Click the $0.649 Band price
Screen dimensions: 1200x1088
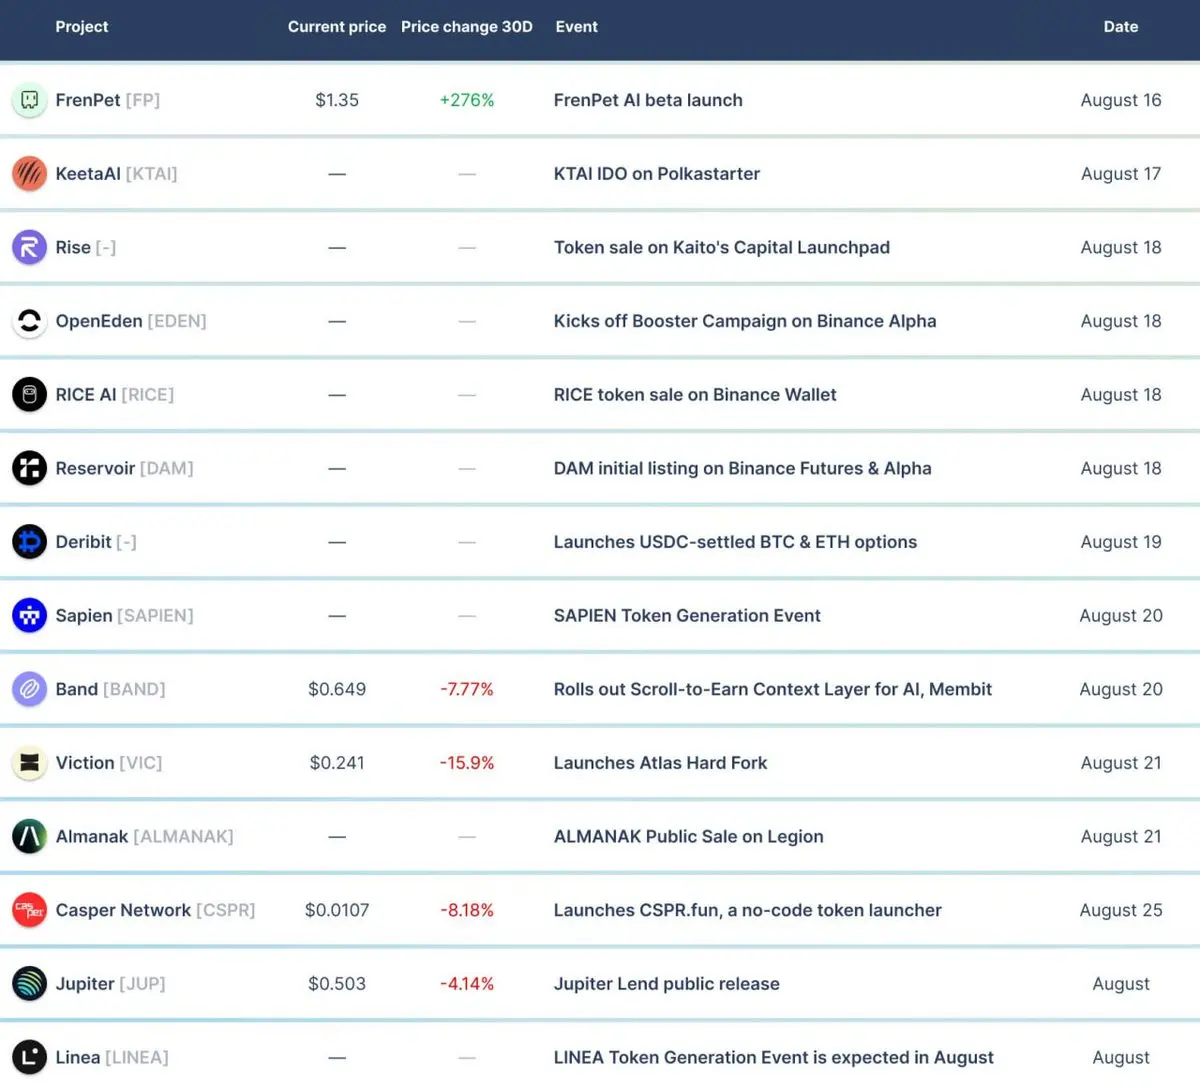click(x=337, y=689)
